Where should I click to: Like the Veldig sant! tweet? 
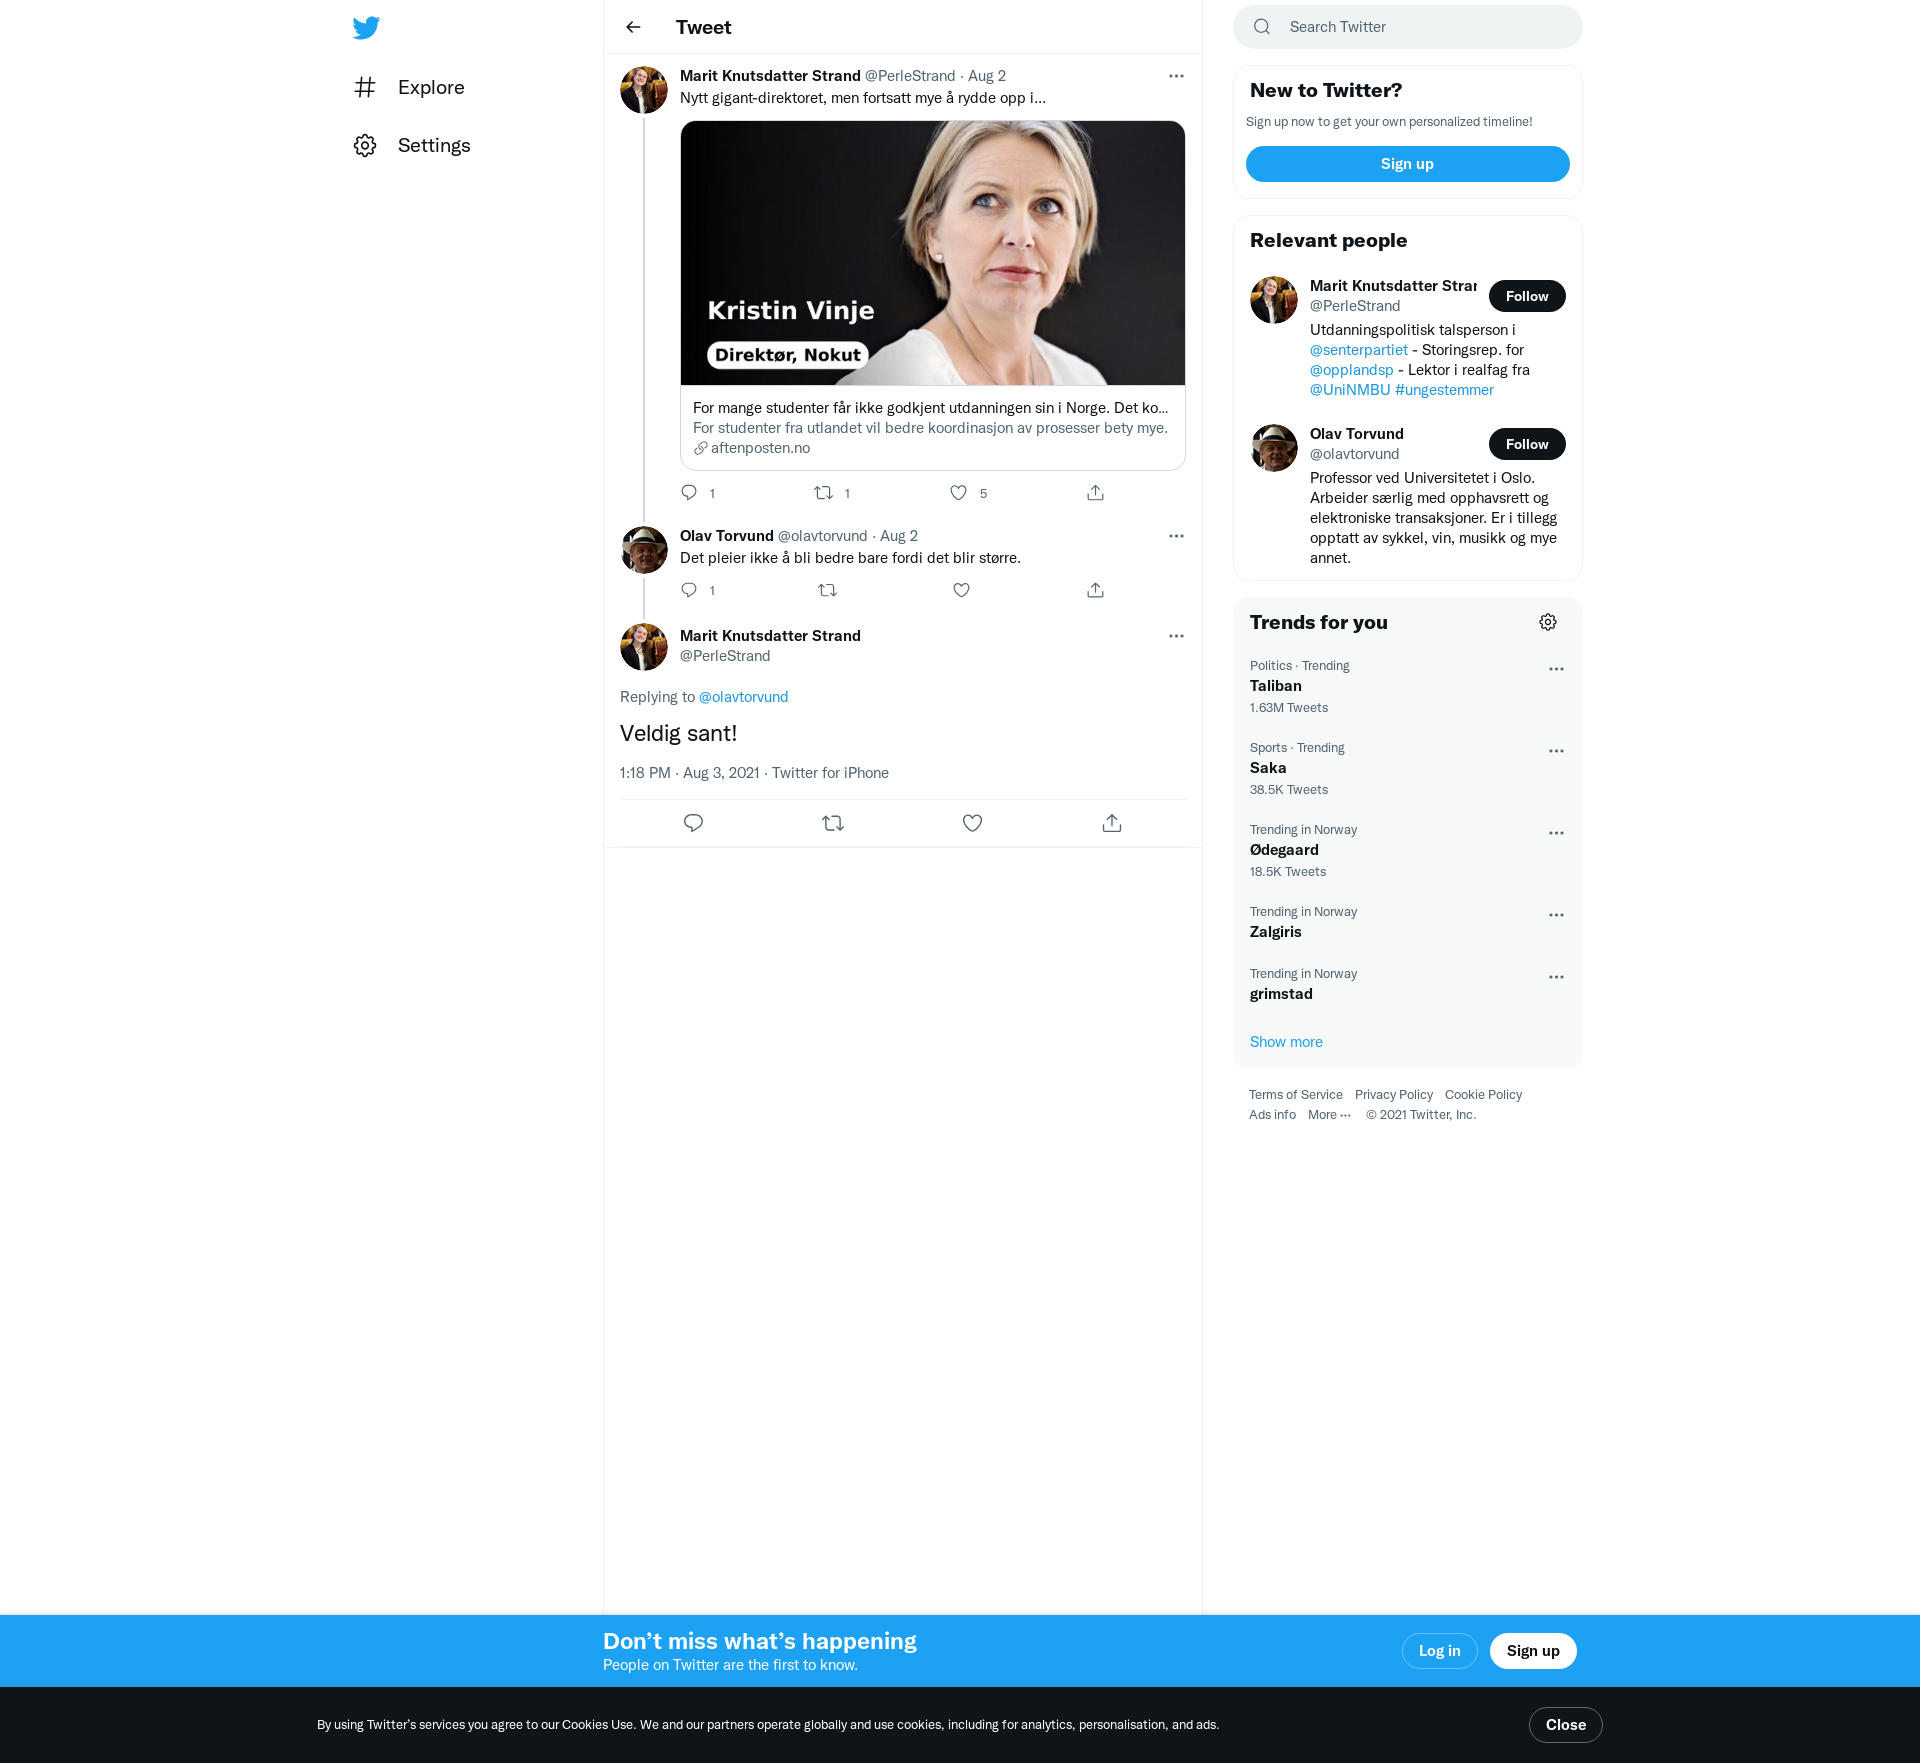[x=972, y=823]
